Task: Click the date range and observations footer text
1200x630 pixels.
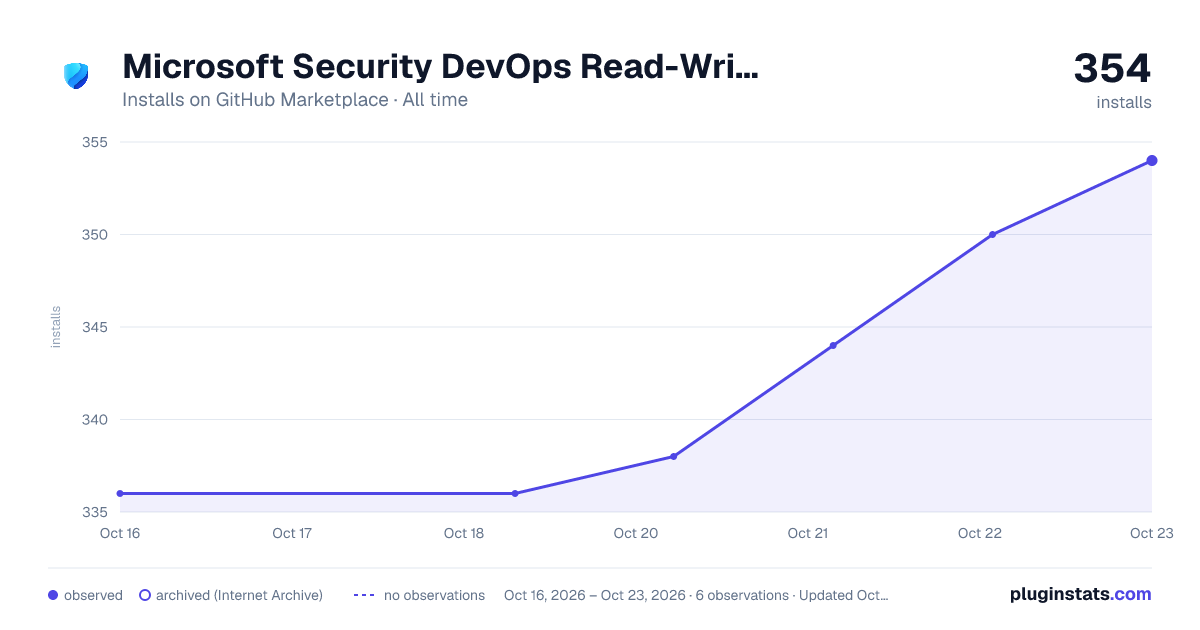Action: [696, 596]
